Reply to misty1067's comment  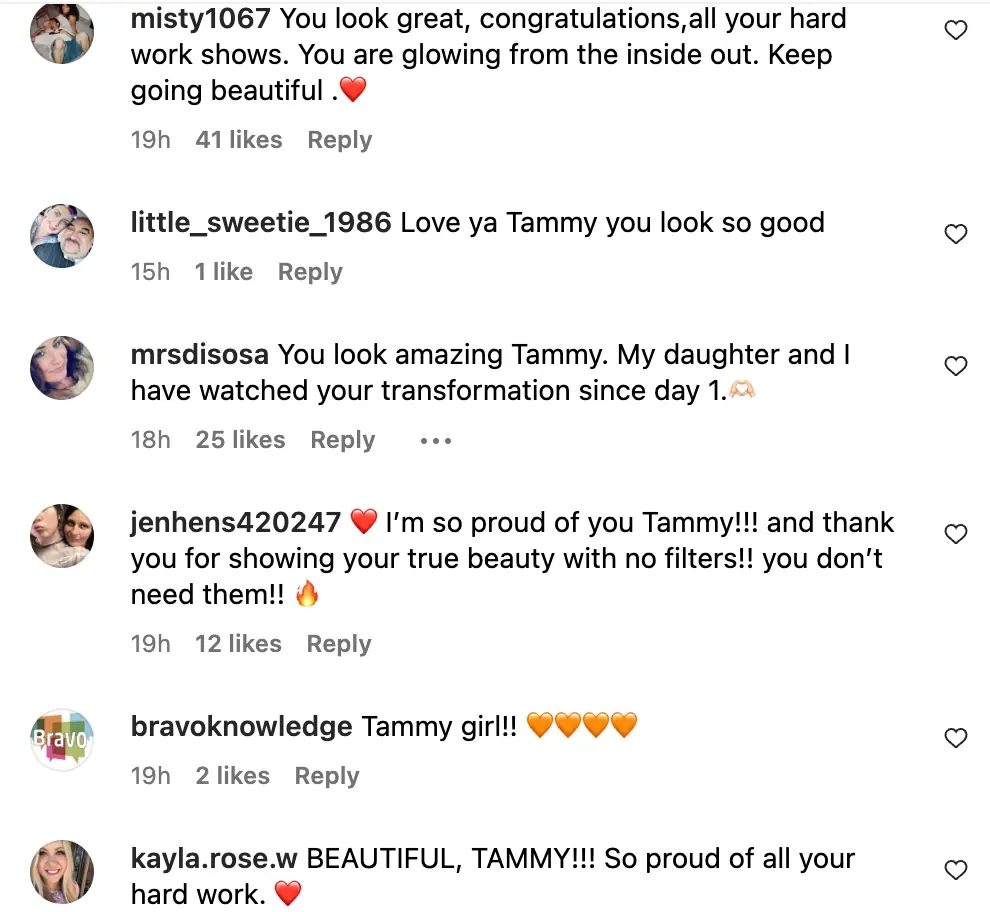click(339, 140)
